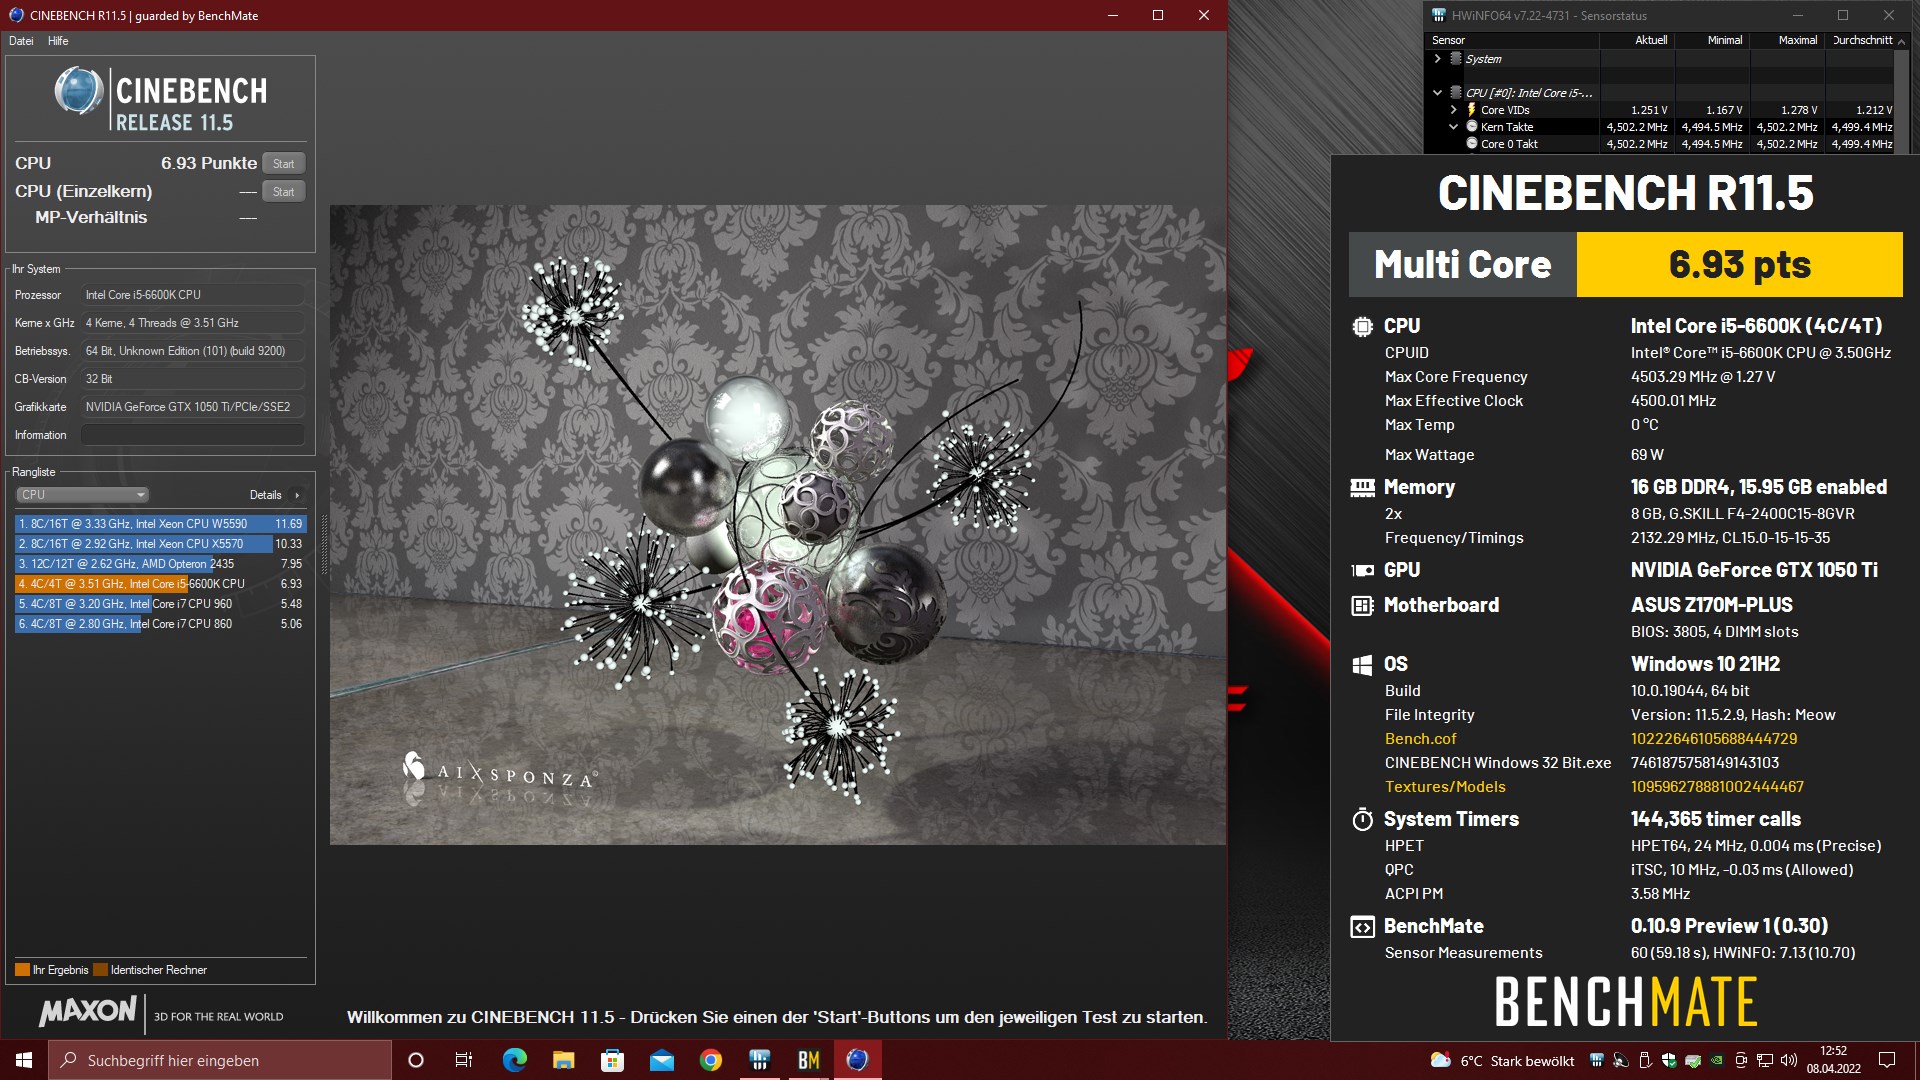Open the notification center icon

[x=1887, y=1060]
